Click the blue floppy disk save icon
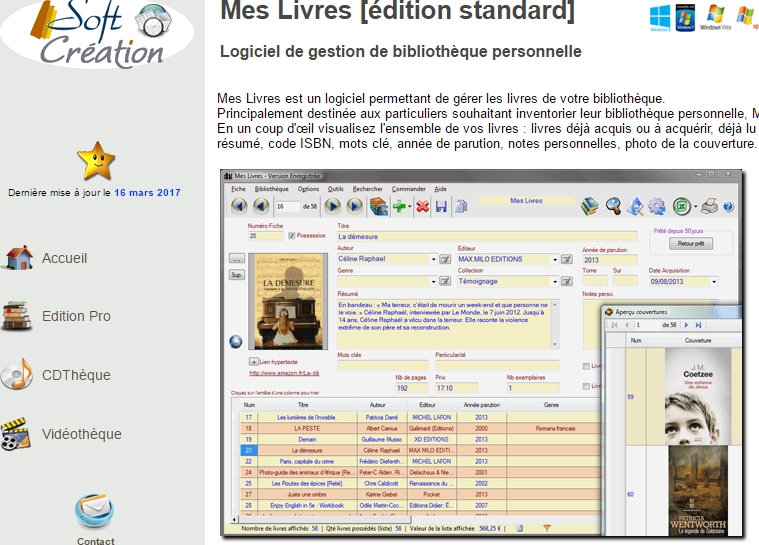 click(x=440, y=207)
